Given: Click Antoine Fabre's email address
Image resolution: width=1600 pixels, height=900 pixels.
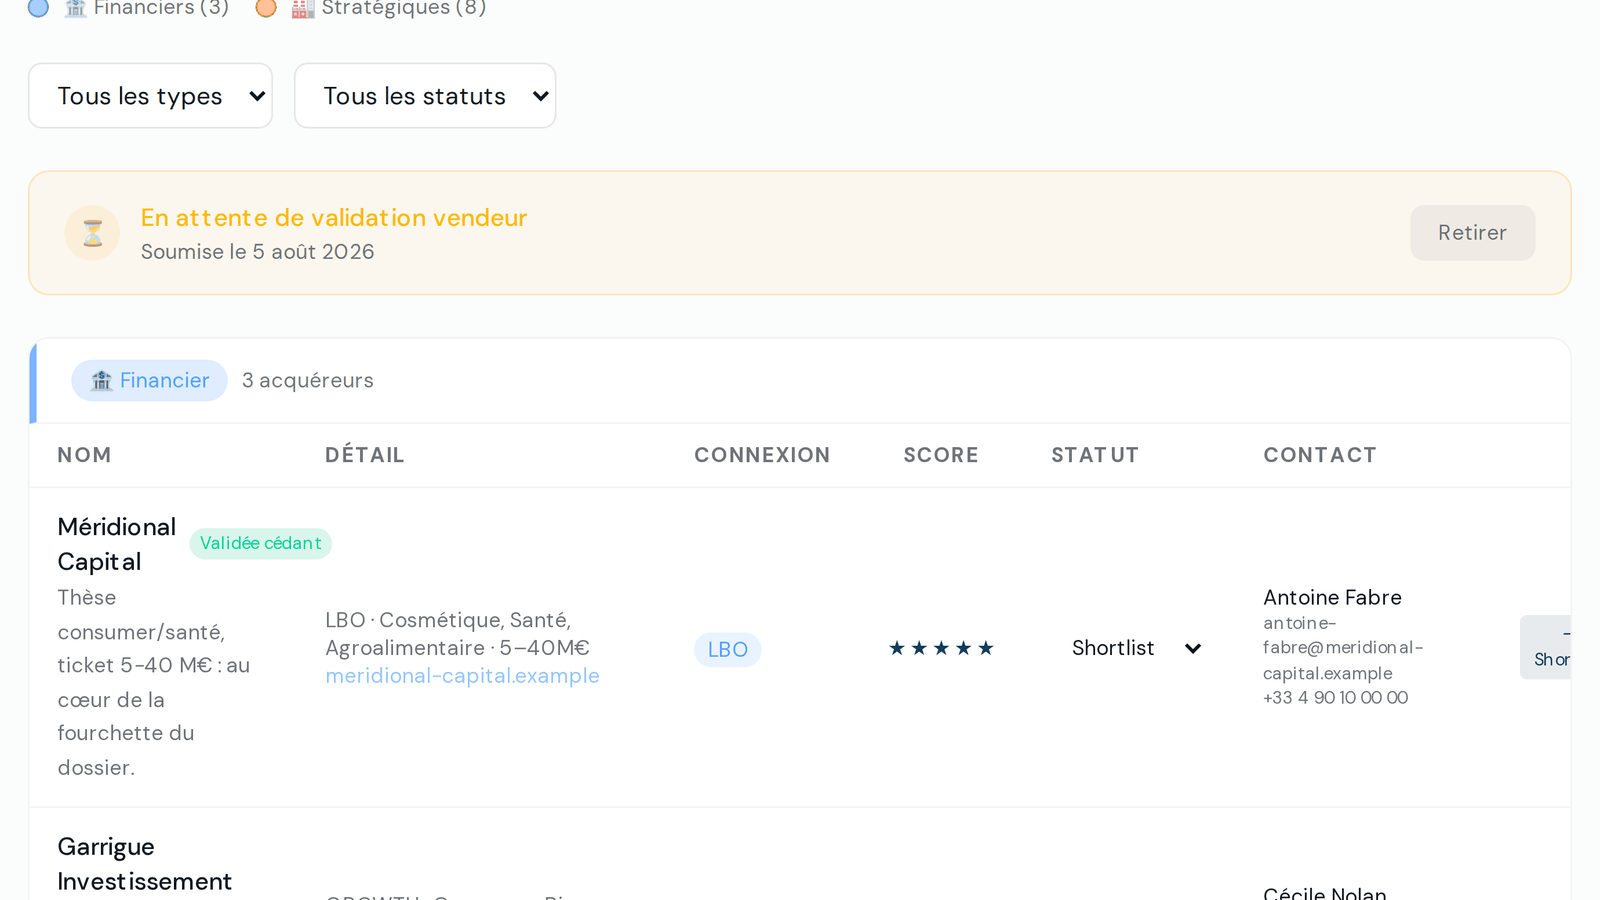Looking at the screenshot, I should (1343, 648).
